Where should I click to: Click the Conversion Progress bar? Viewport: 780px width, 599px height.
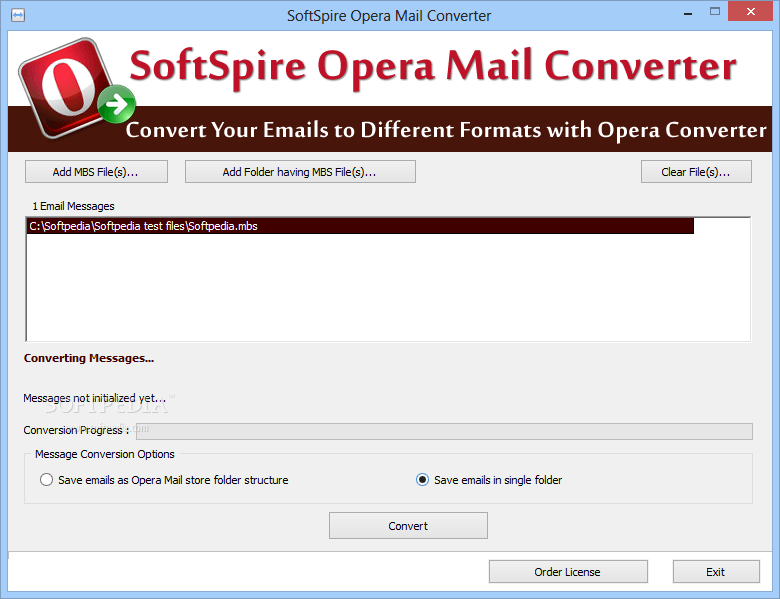(444, 431)
